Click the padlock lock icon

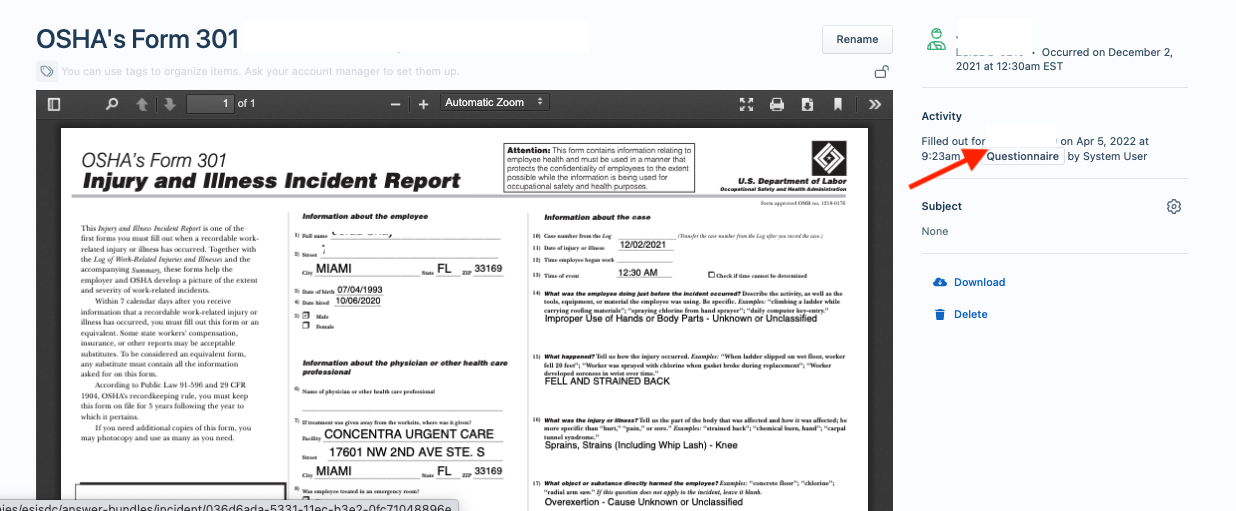click(882, 72)
